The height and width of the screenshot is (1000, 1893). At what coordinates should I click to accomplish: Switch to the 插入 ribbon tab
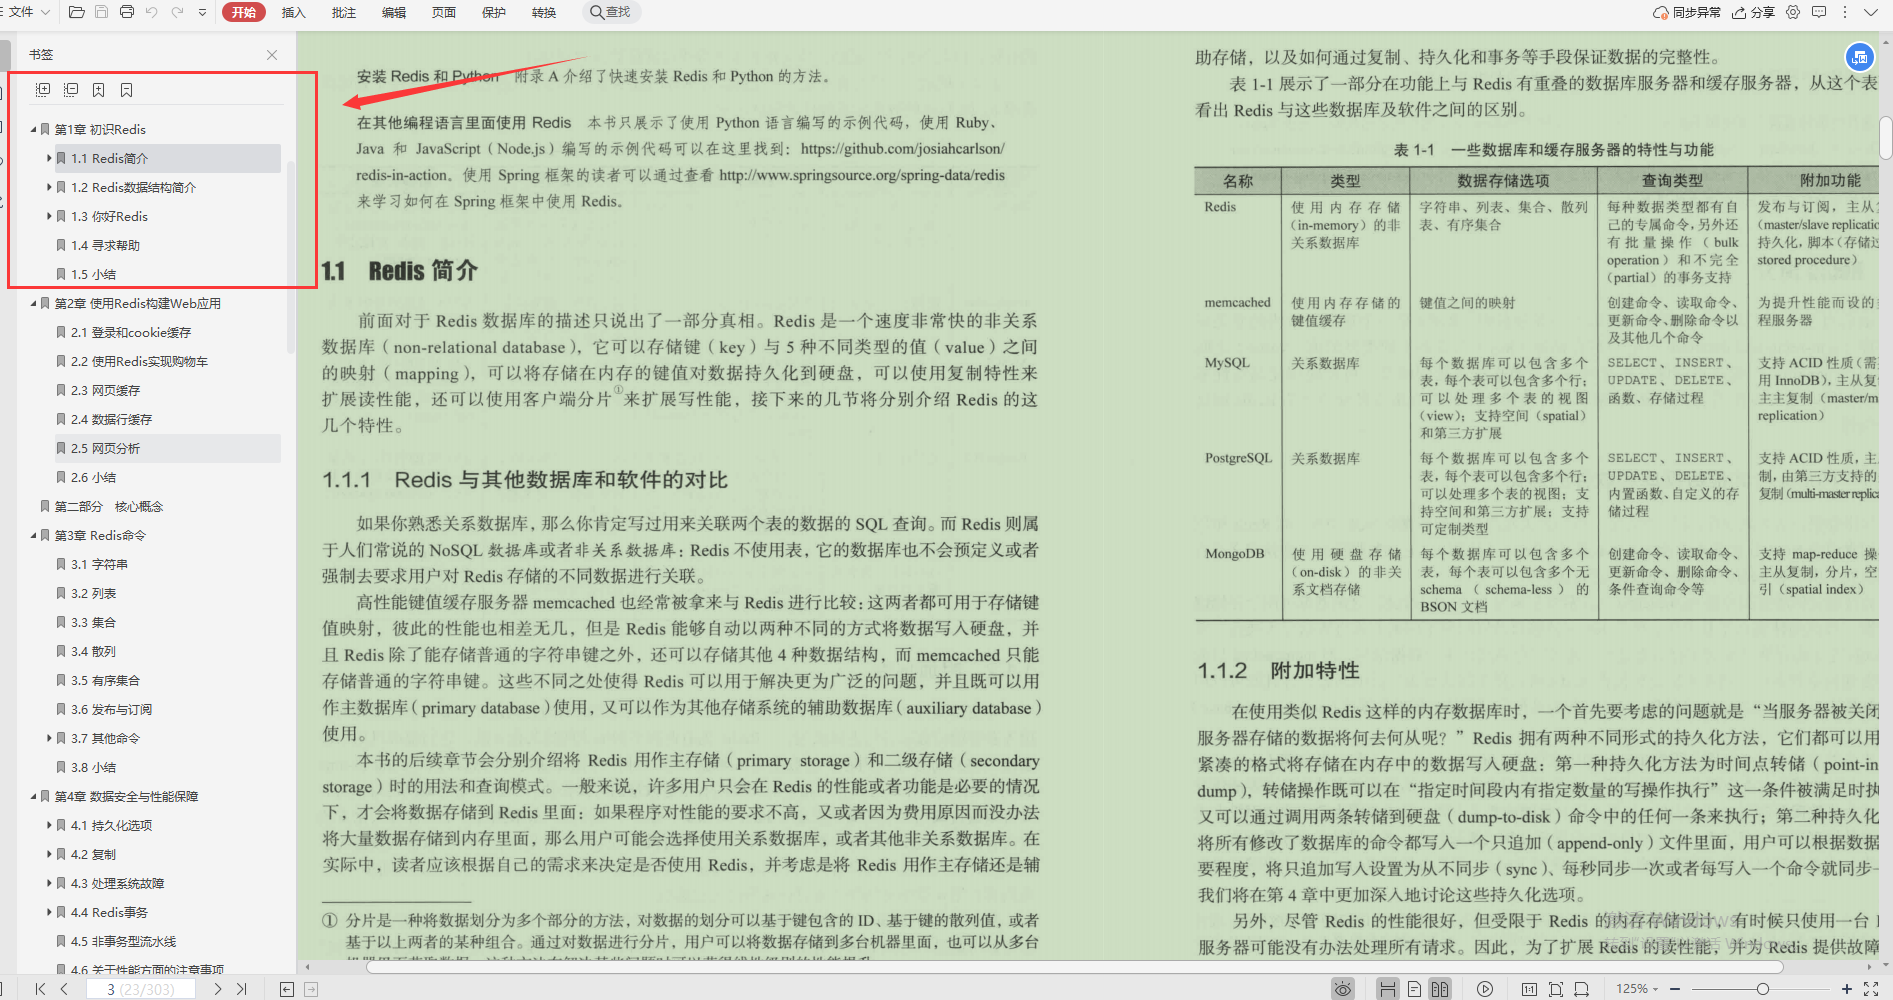coord(294,12)
